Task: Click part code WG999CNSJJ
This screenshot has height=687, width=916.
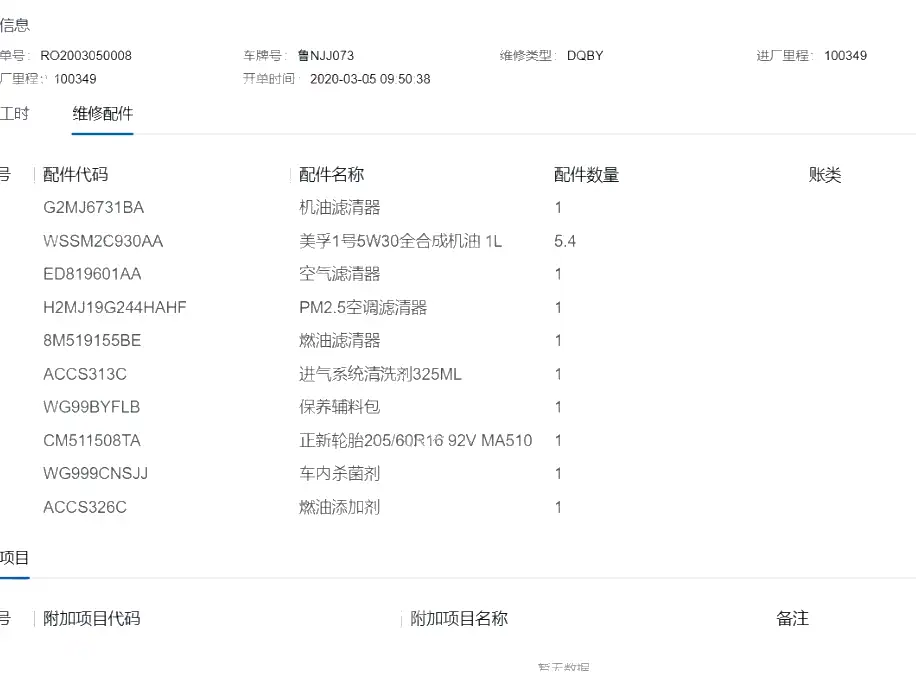Action: [96, 473]
